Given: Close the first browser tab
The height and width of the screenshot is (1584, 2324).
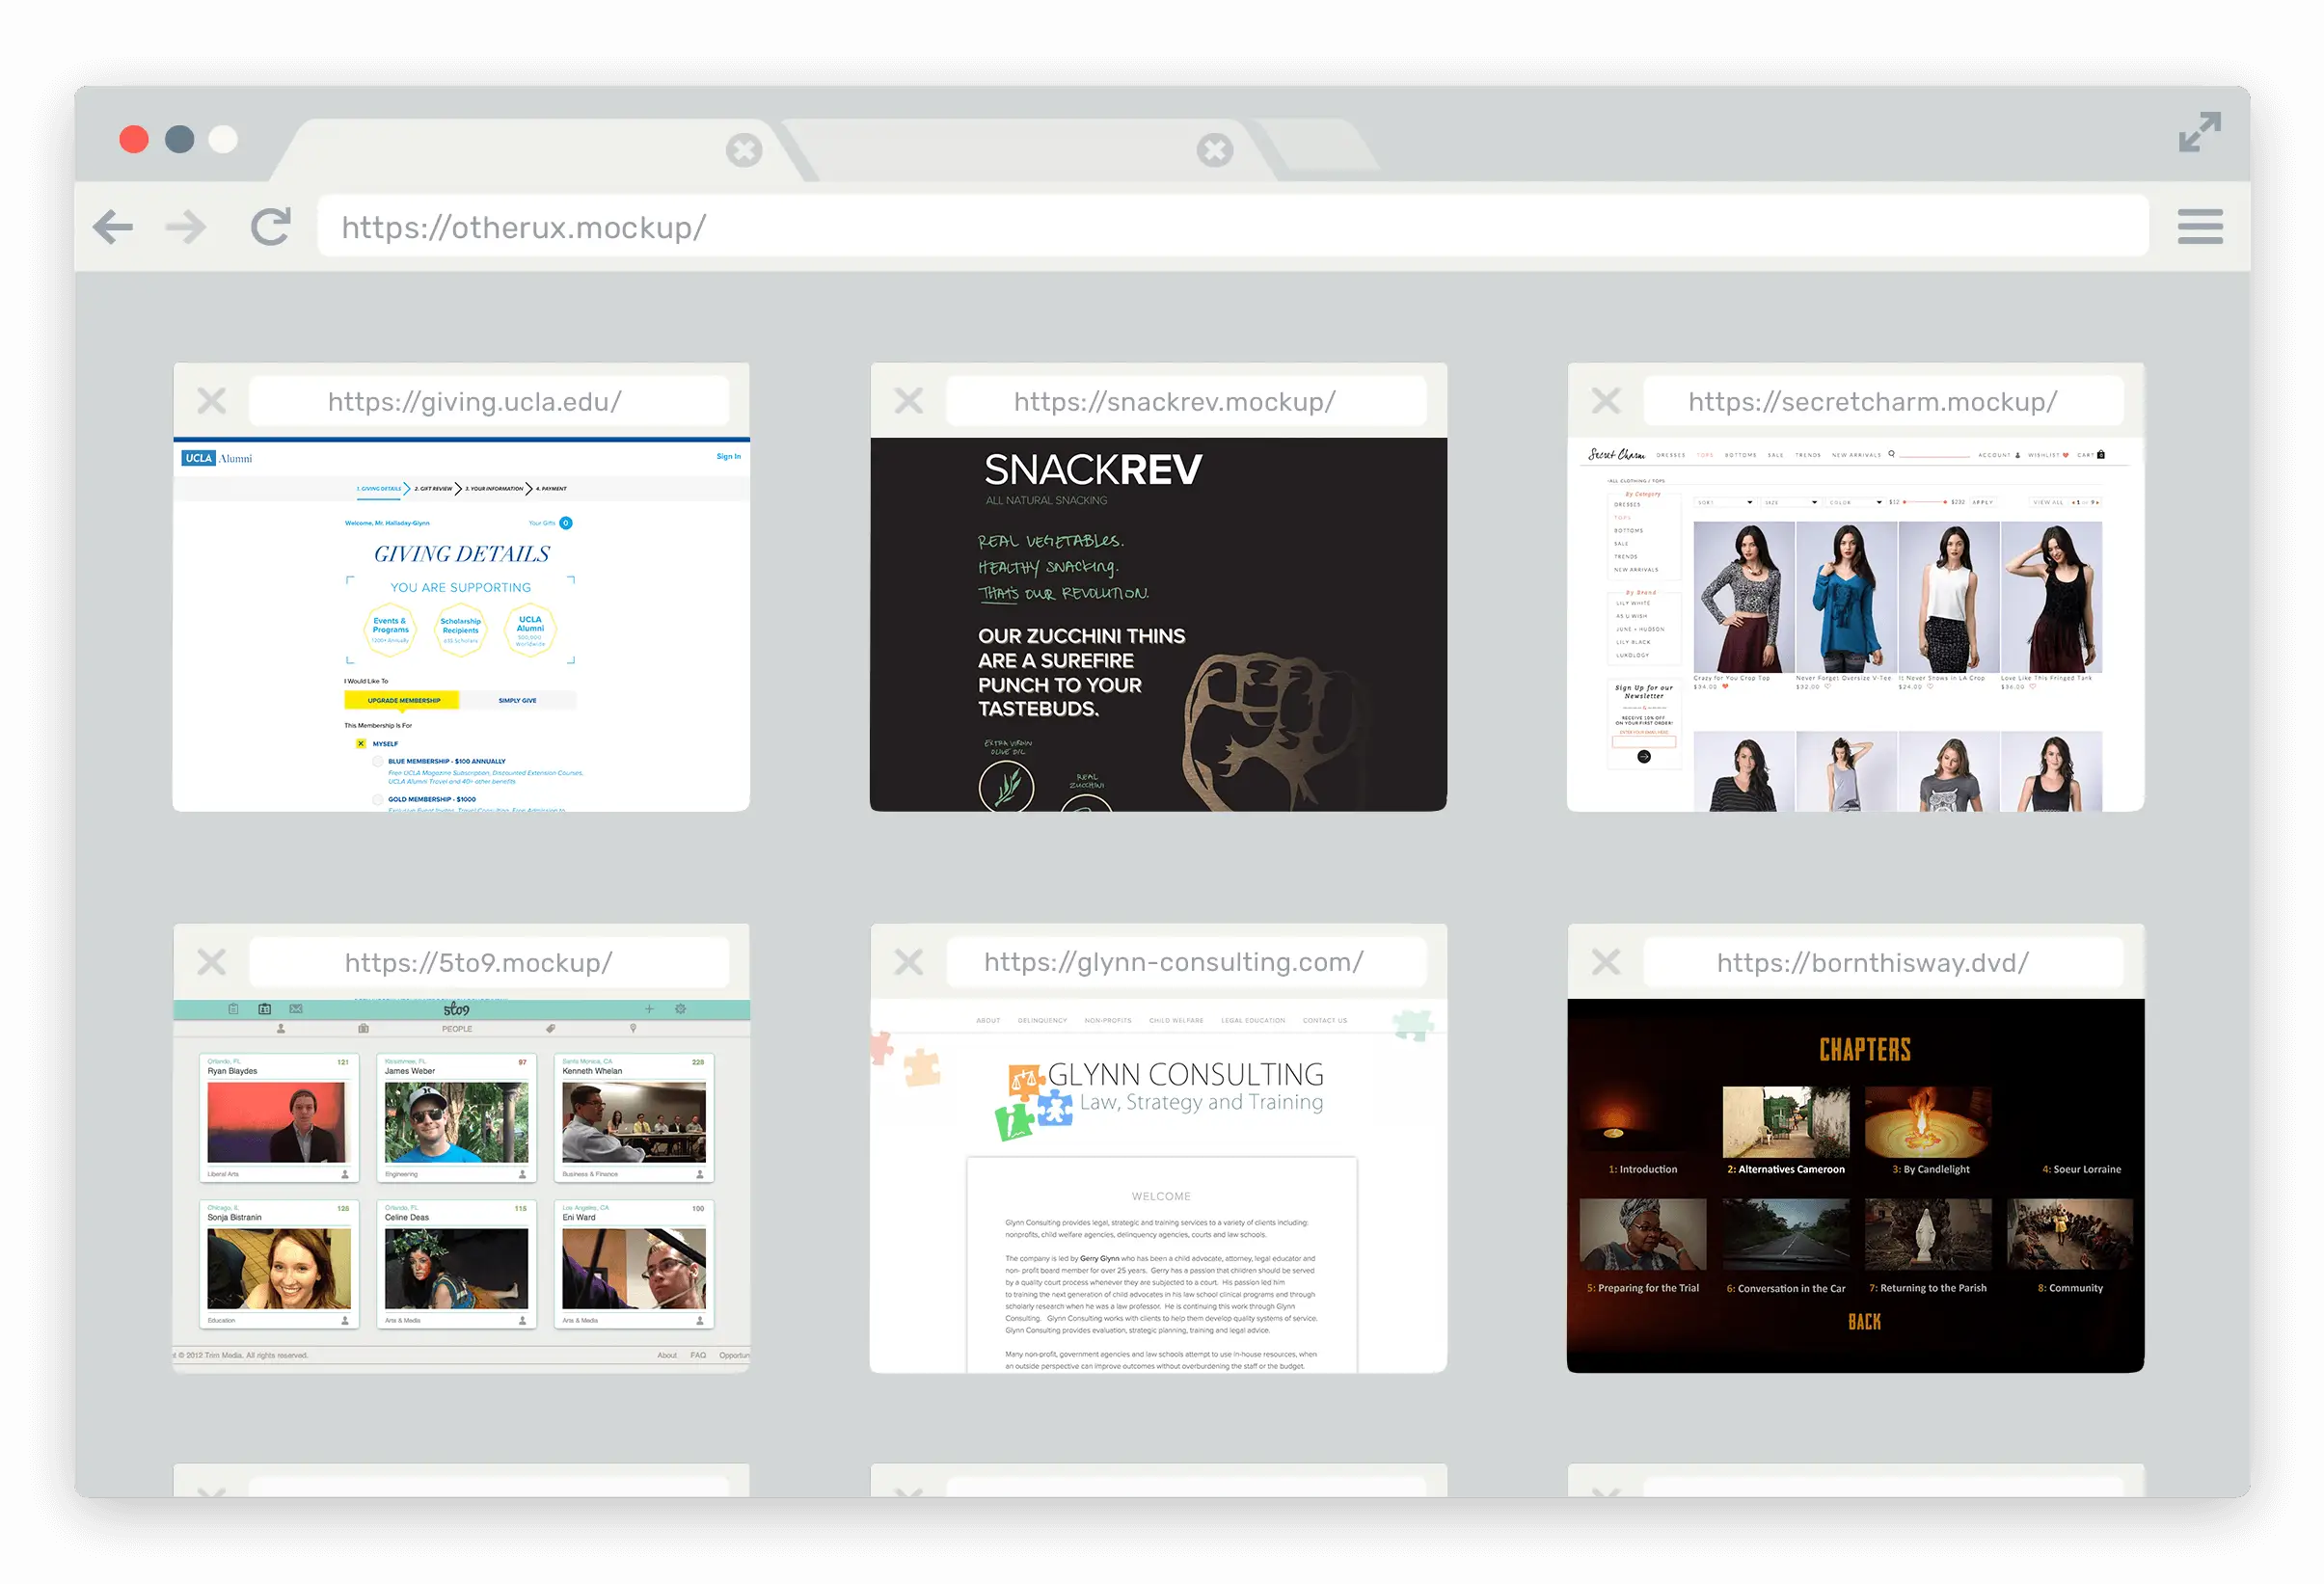Looking at the screenshot, I should pos(743,150).
